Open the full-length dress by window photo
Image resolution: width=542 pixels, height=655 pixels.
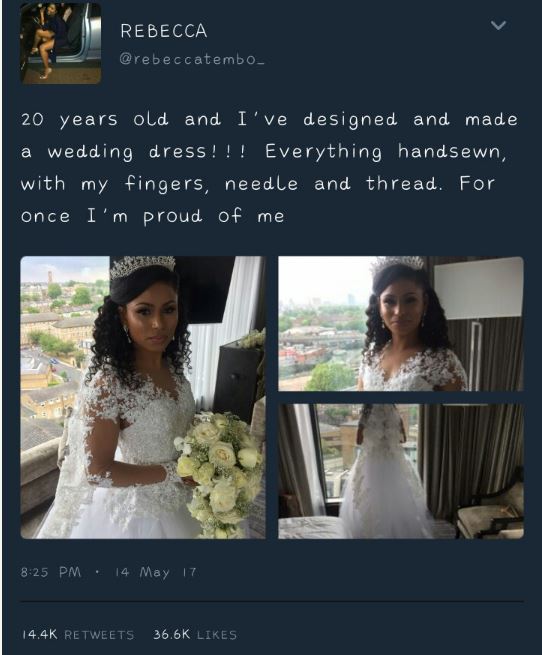point(401,471)
